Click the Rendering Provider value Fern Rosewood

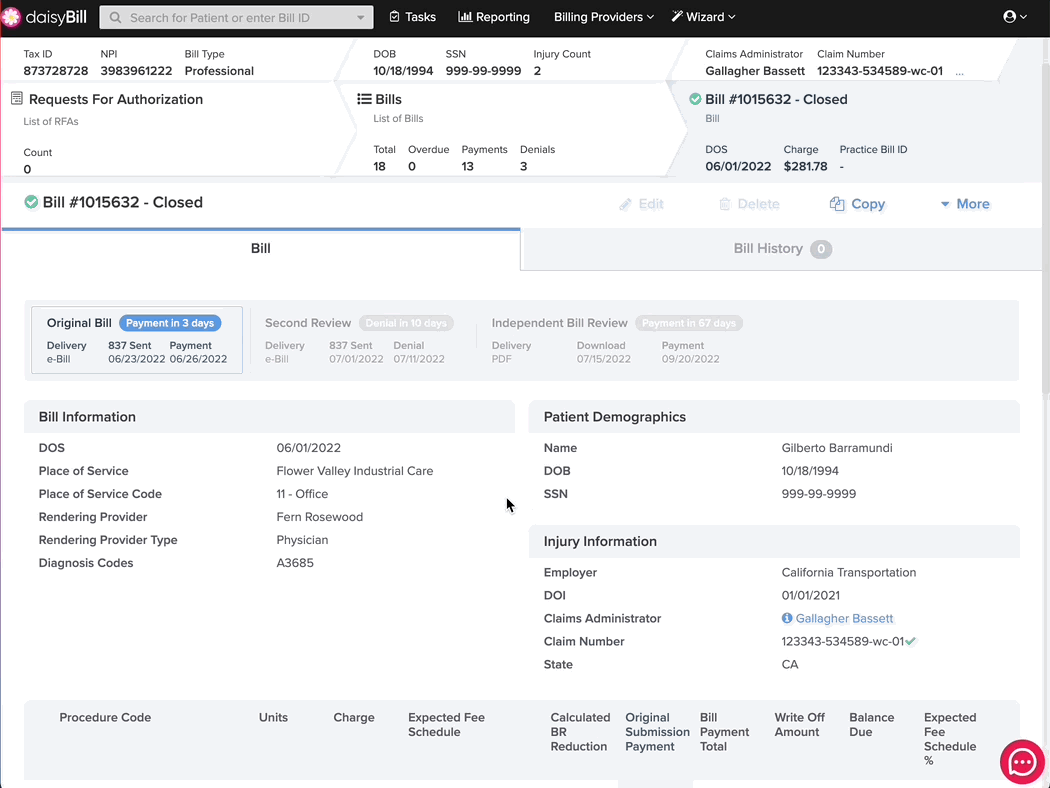319,517
